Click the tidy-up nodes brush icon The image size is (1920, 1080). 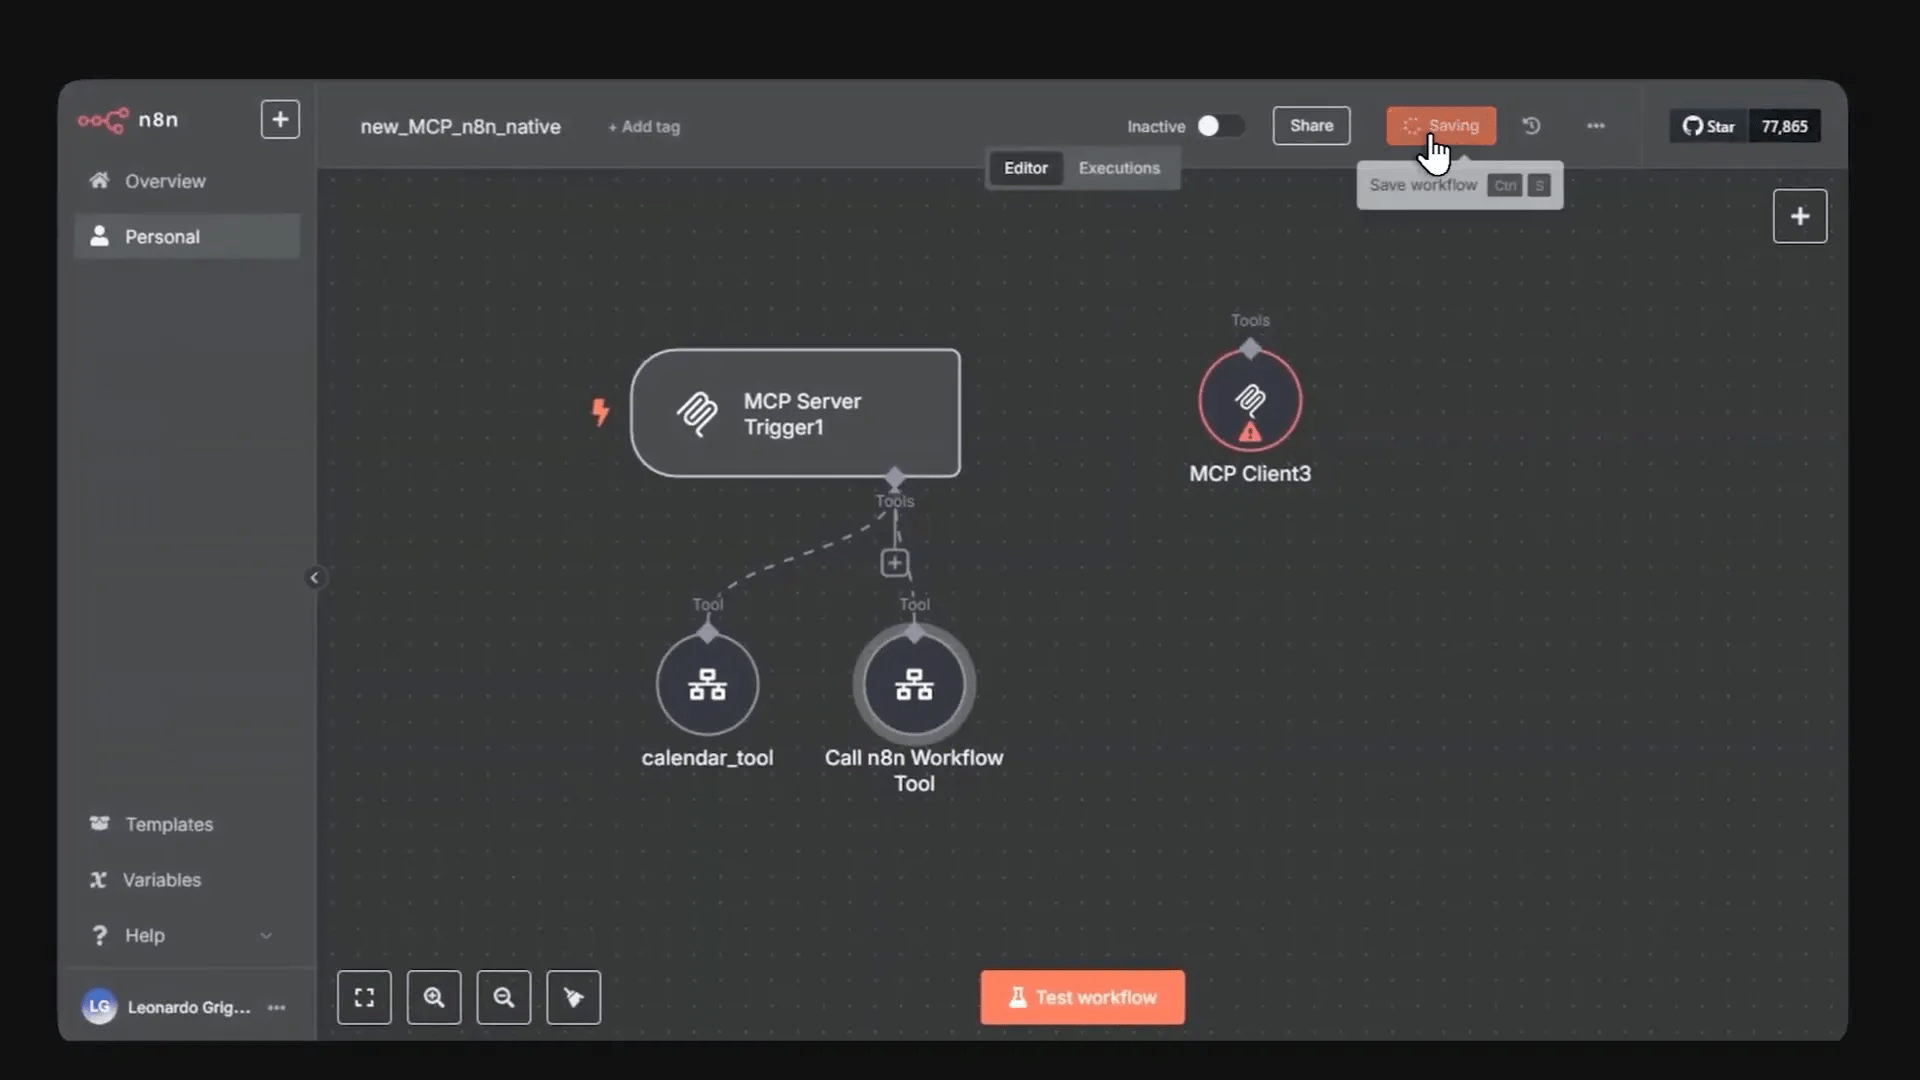(x=574, y=997)
